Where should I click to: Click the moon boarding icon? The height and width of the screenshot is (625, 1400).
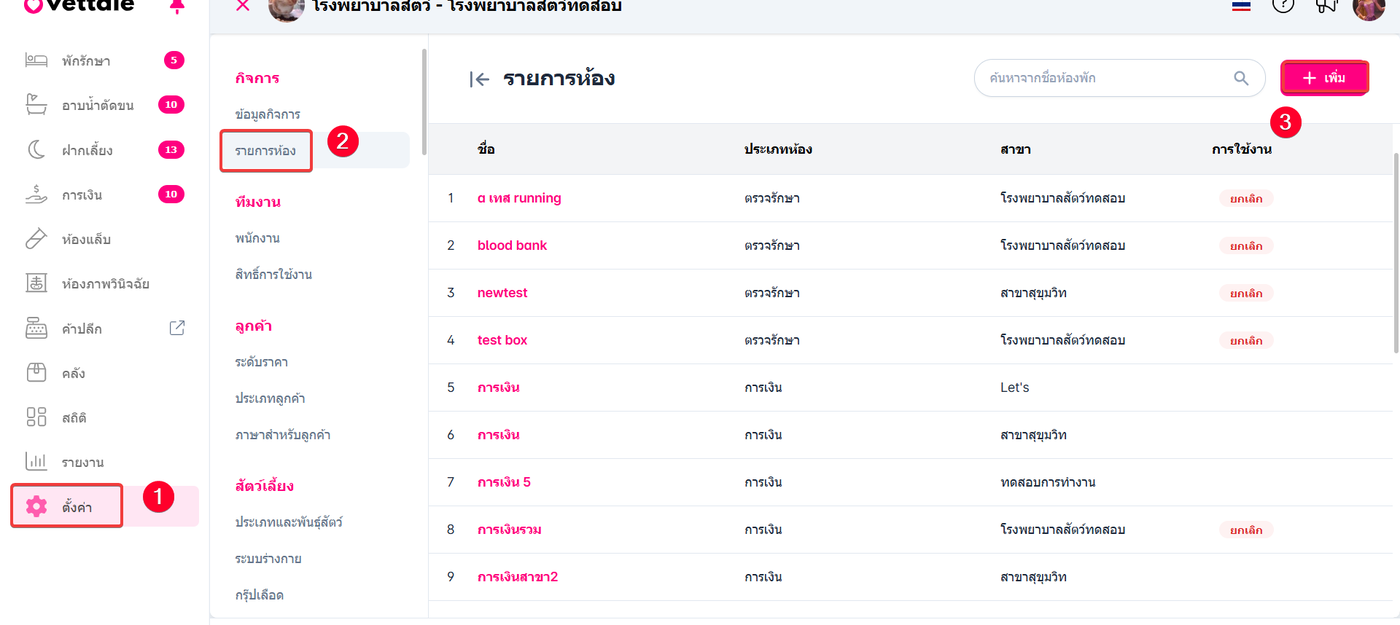37,150
